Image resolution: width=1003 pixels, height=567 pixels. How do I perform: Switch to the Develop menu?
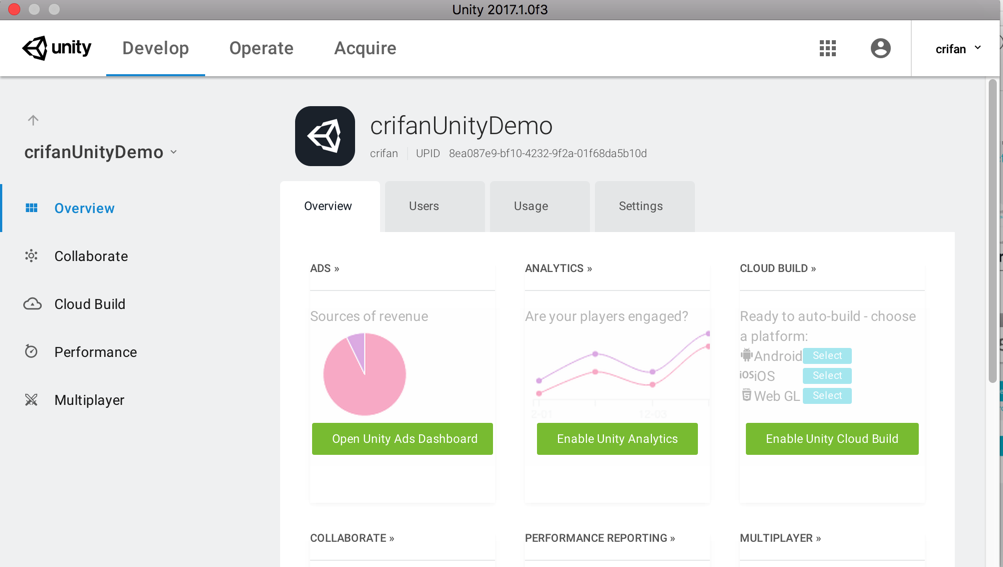coord(155,48)
